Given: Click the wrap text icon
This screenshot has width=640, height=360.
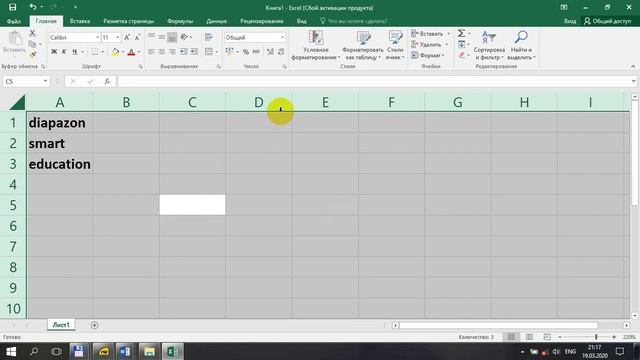Looking at the screenshot, I should pyautogui.click(x=209, y=37).
